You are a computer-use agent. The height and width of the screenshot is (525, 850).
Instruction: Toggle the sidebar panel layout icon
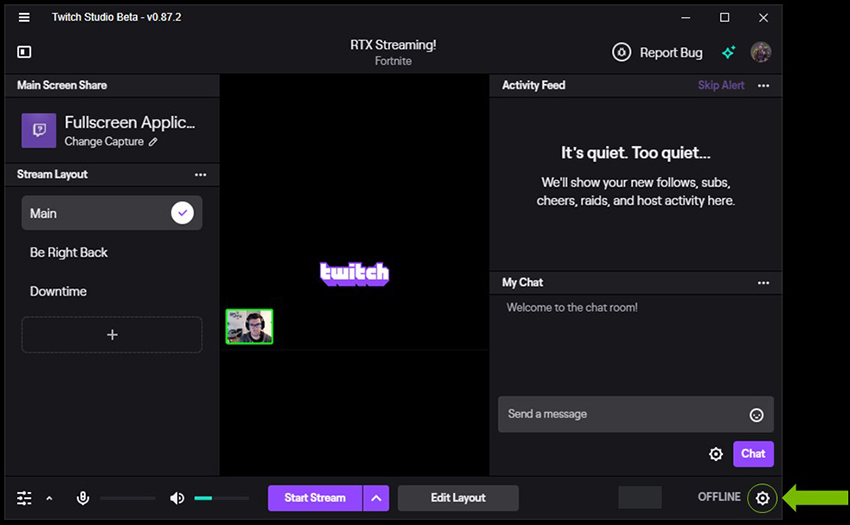(x=24, y=52)
